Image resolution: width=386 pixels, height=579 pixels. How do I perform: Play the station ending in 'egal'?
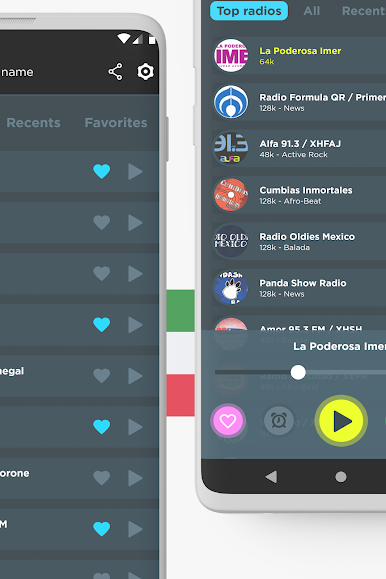click(x=135, y=376)
